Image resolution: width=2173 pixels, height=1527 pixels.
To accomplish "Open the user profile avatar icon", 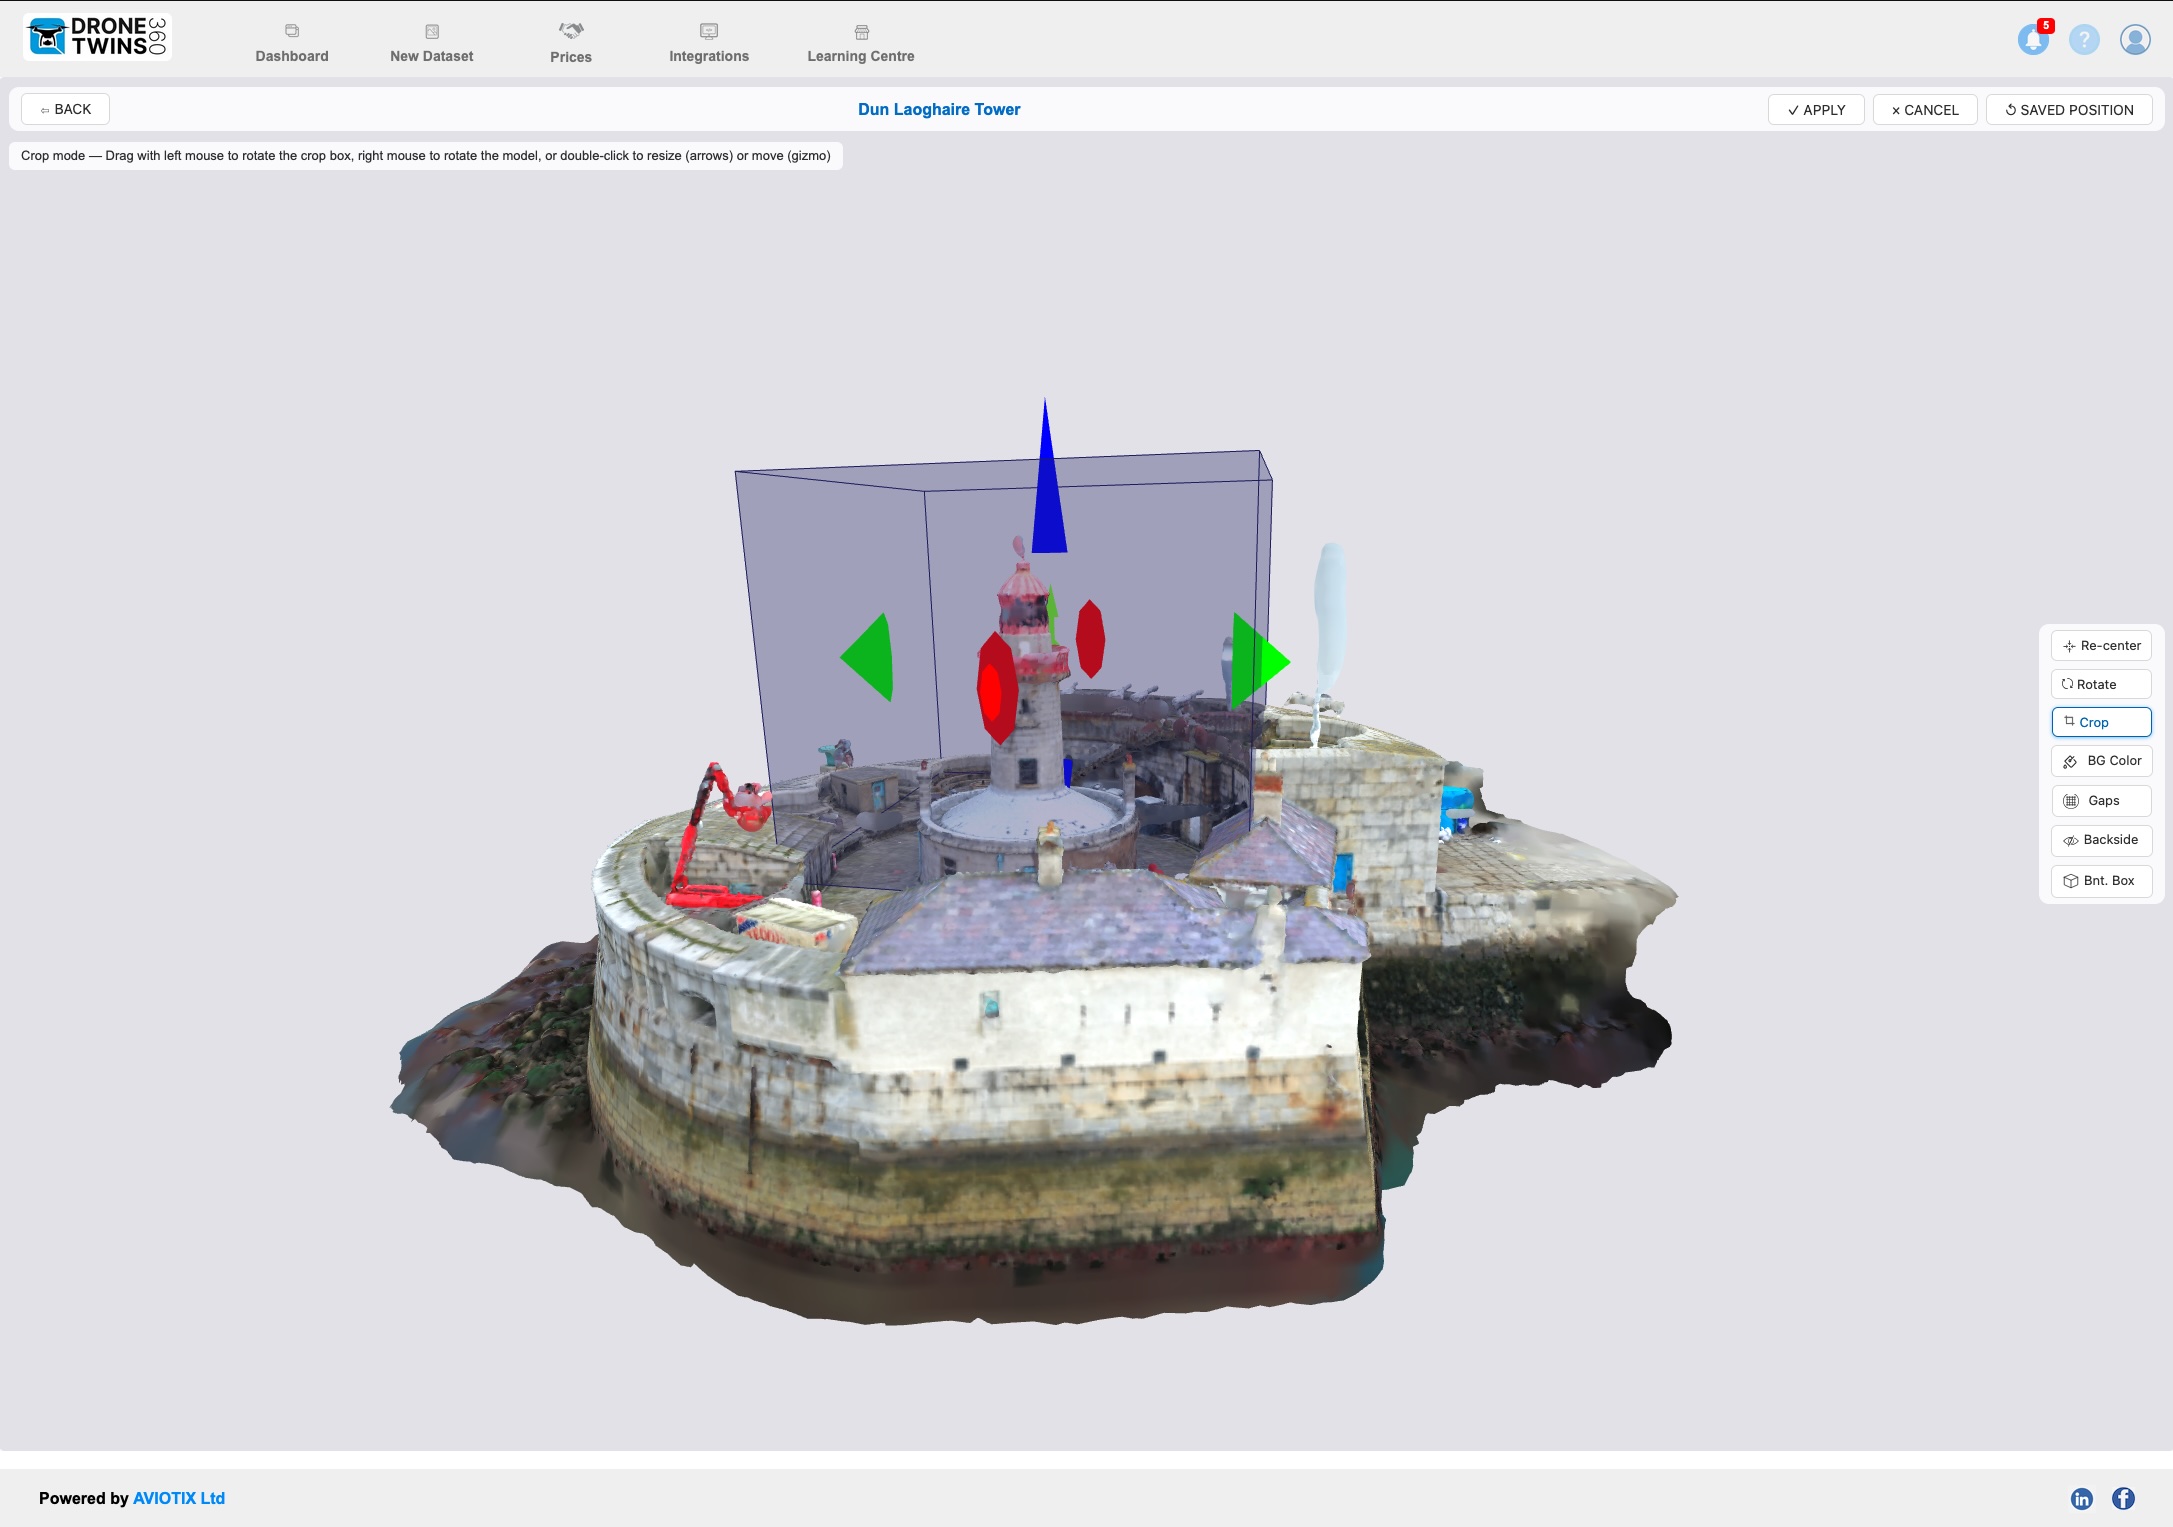I will pyautogui.click(x=2135, y=40).
